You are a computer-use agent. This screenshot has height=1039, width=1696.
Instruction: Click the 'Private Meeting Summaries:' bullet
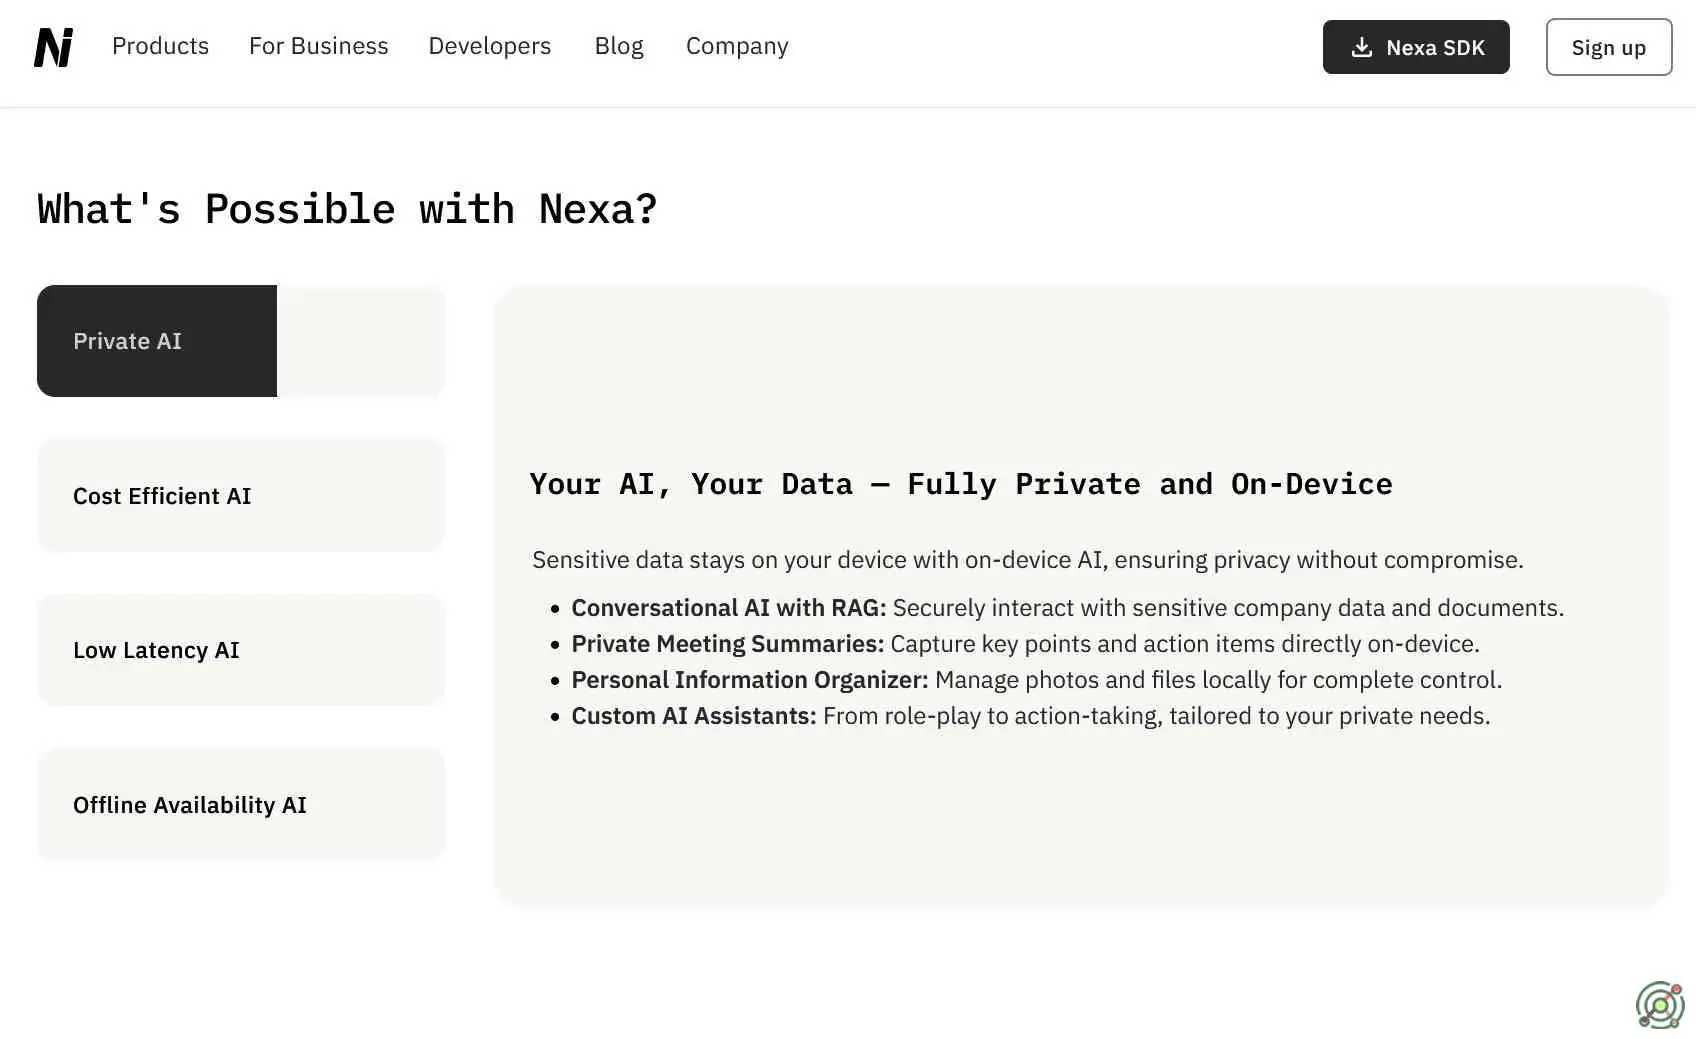1025,644
